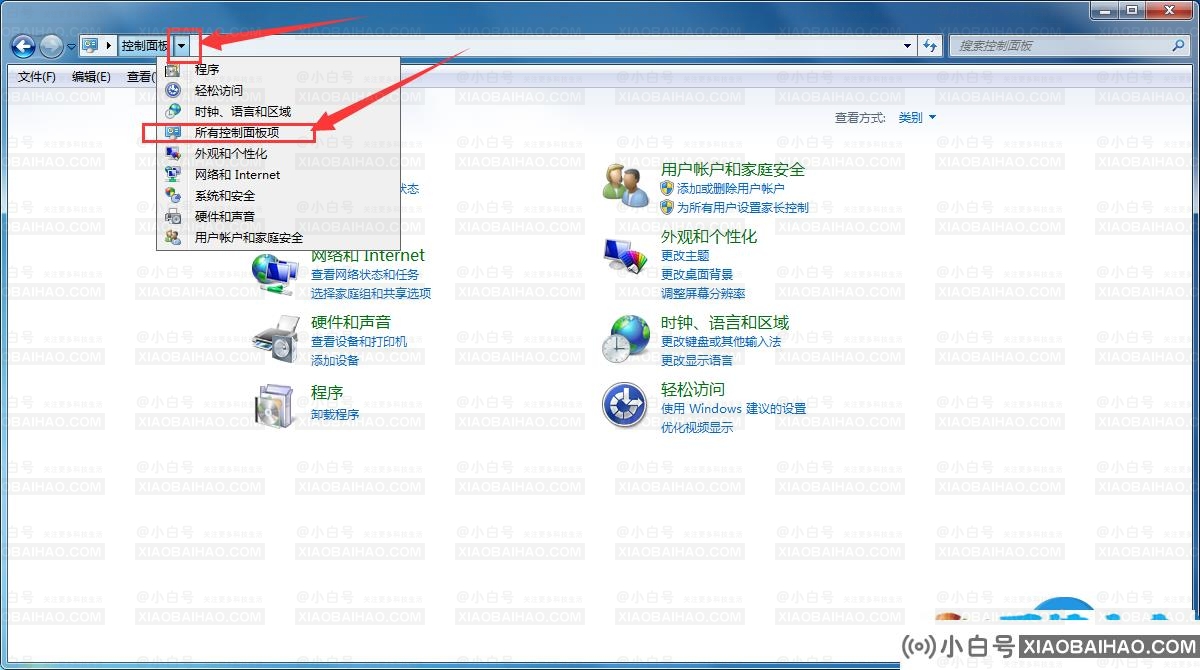Expand the arrow right of the address icon

109,46
